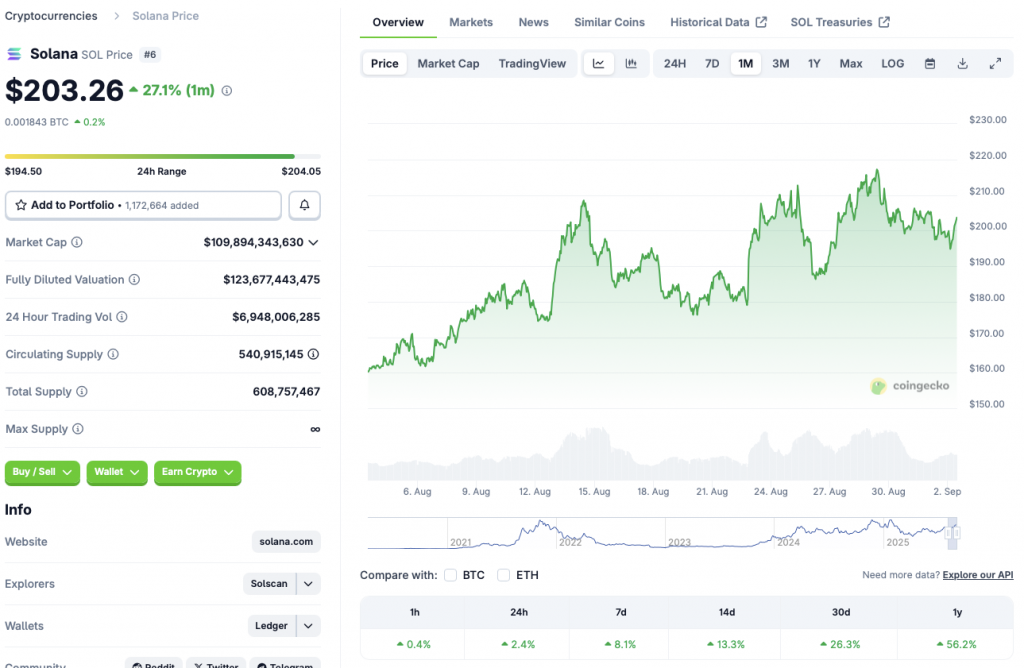Open the Circulating Supply label info icon
The width and height of the screenshot is (1024, 668).
pos(113,354)
